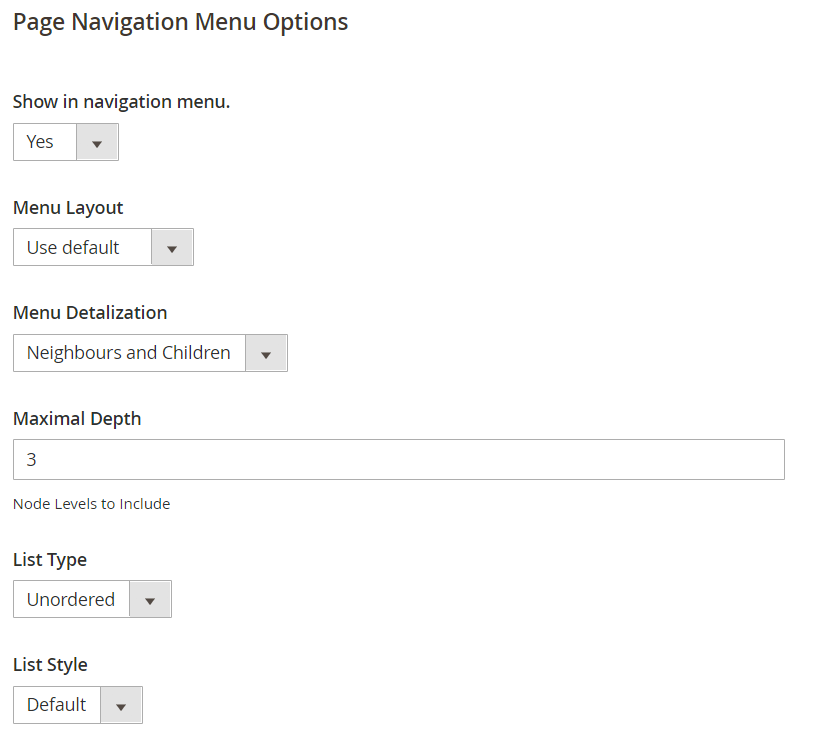Focus the Maximal Depth input field
The image size is (815, 738).
[399, 460]
